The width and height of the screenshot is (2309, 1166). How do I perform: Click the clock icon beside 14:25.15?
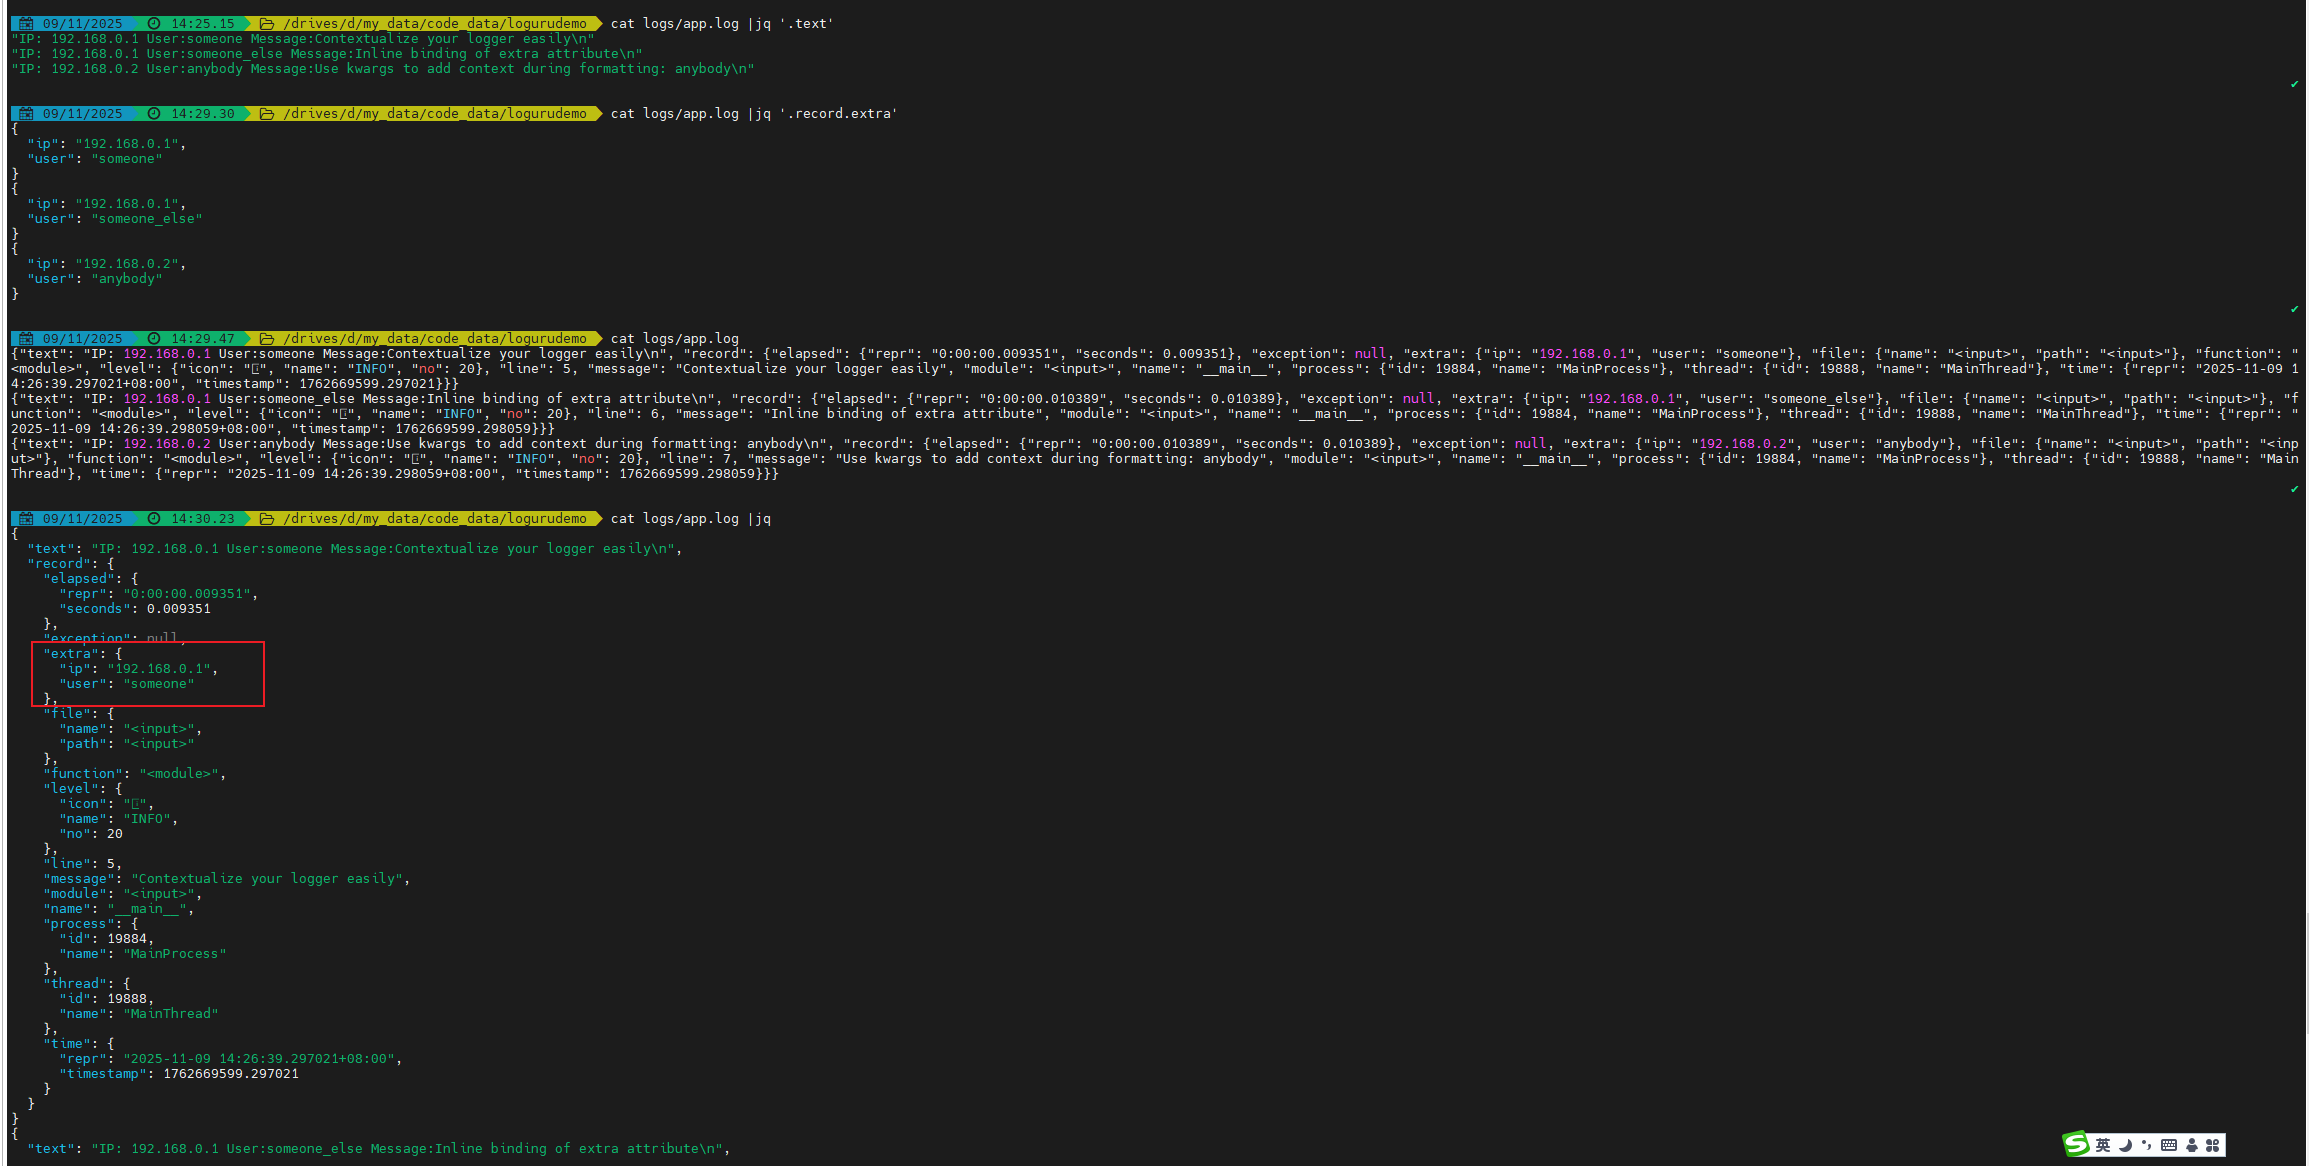(x=152, y=23)
